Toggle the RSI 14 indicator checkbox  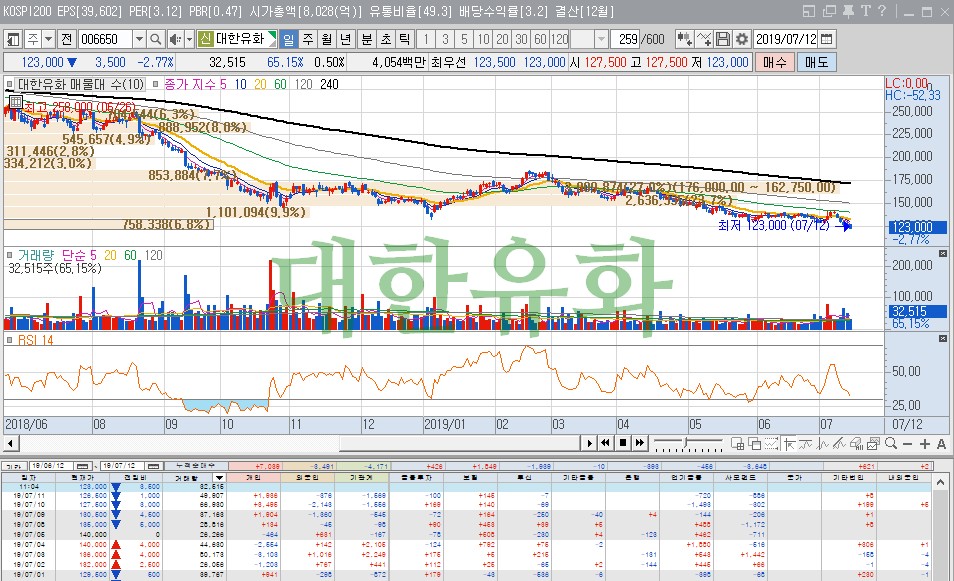pos(10,340)
